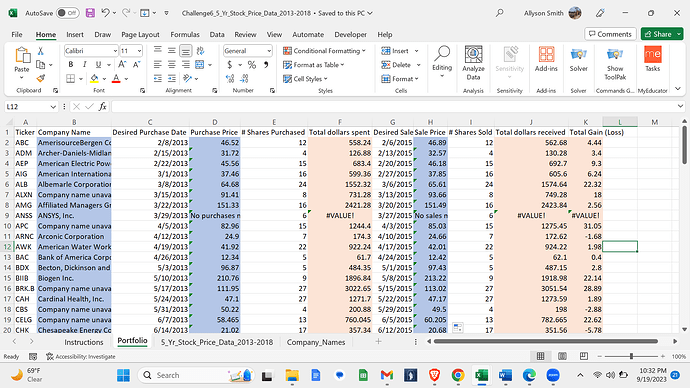Click the red Font Color swatch

coord(116,79)
